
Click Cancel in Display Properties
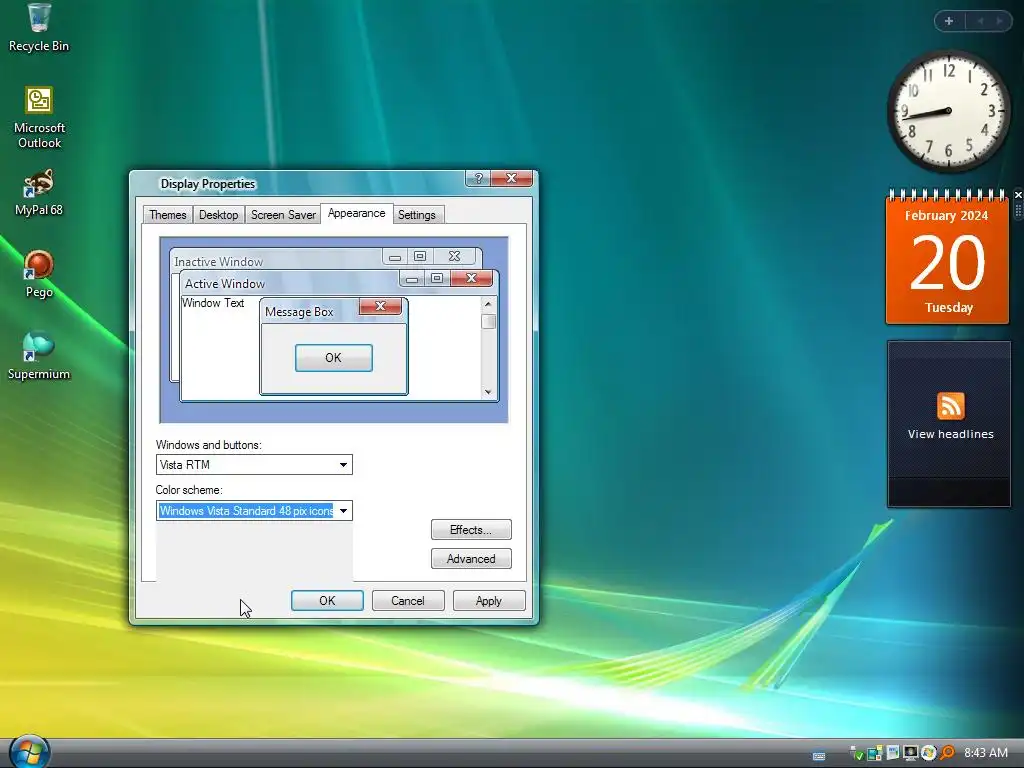click(408, 601)
